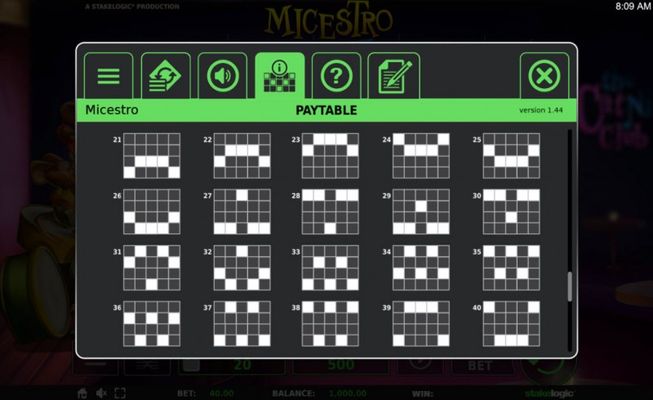Select payline 34 diagram
Viewport: 653px width, 400px height.
pyautogui.click(x=421, y=268)
